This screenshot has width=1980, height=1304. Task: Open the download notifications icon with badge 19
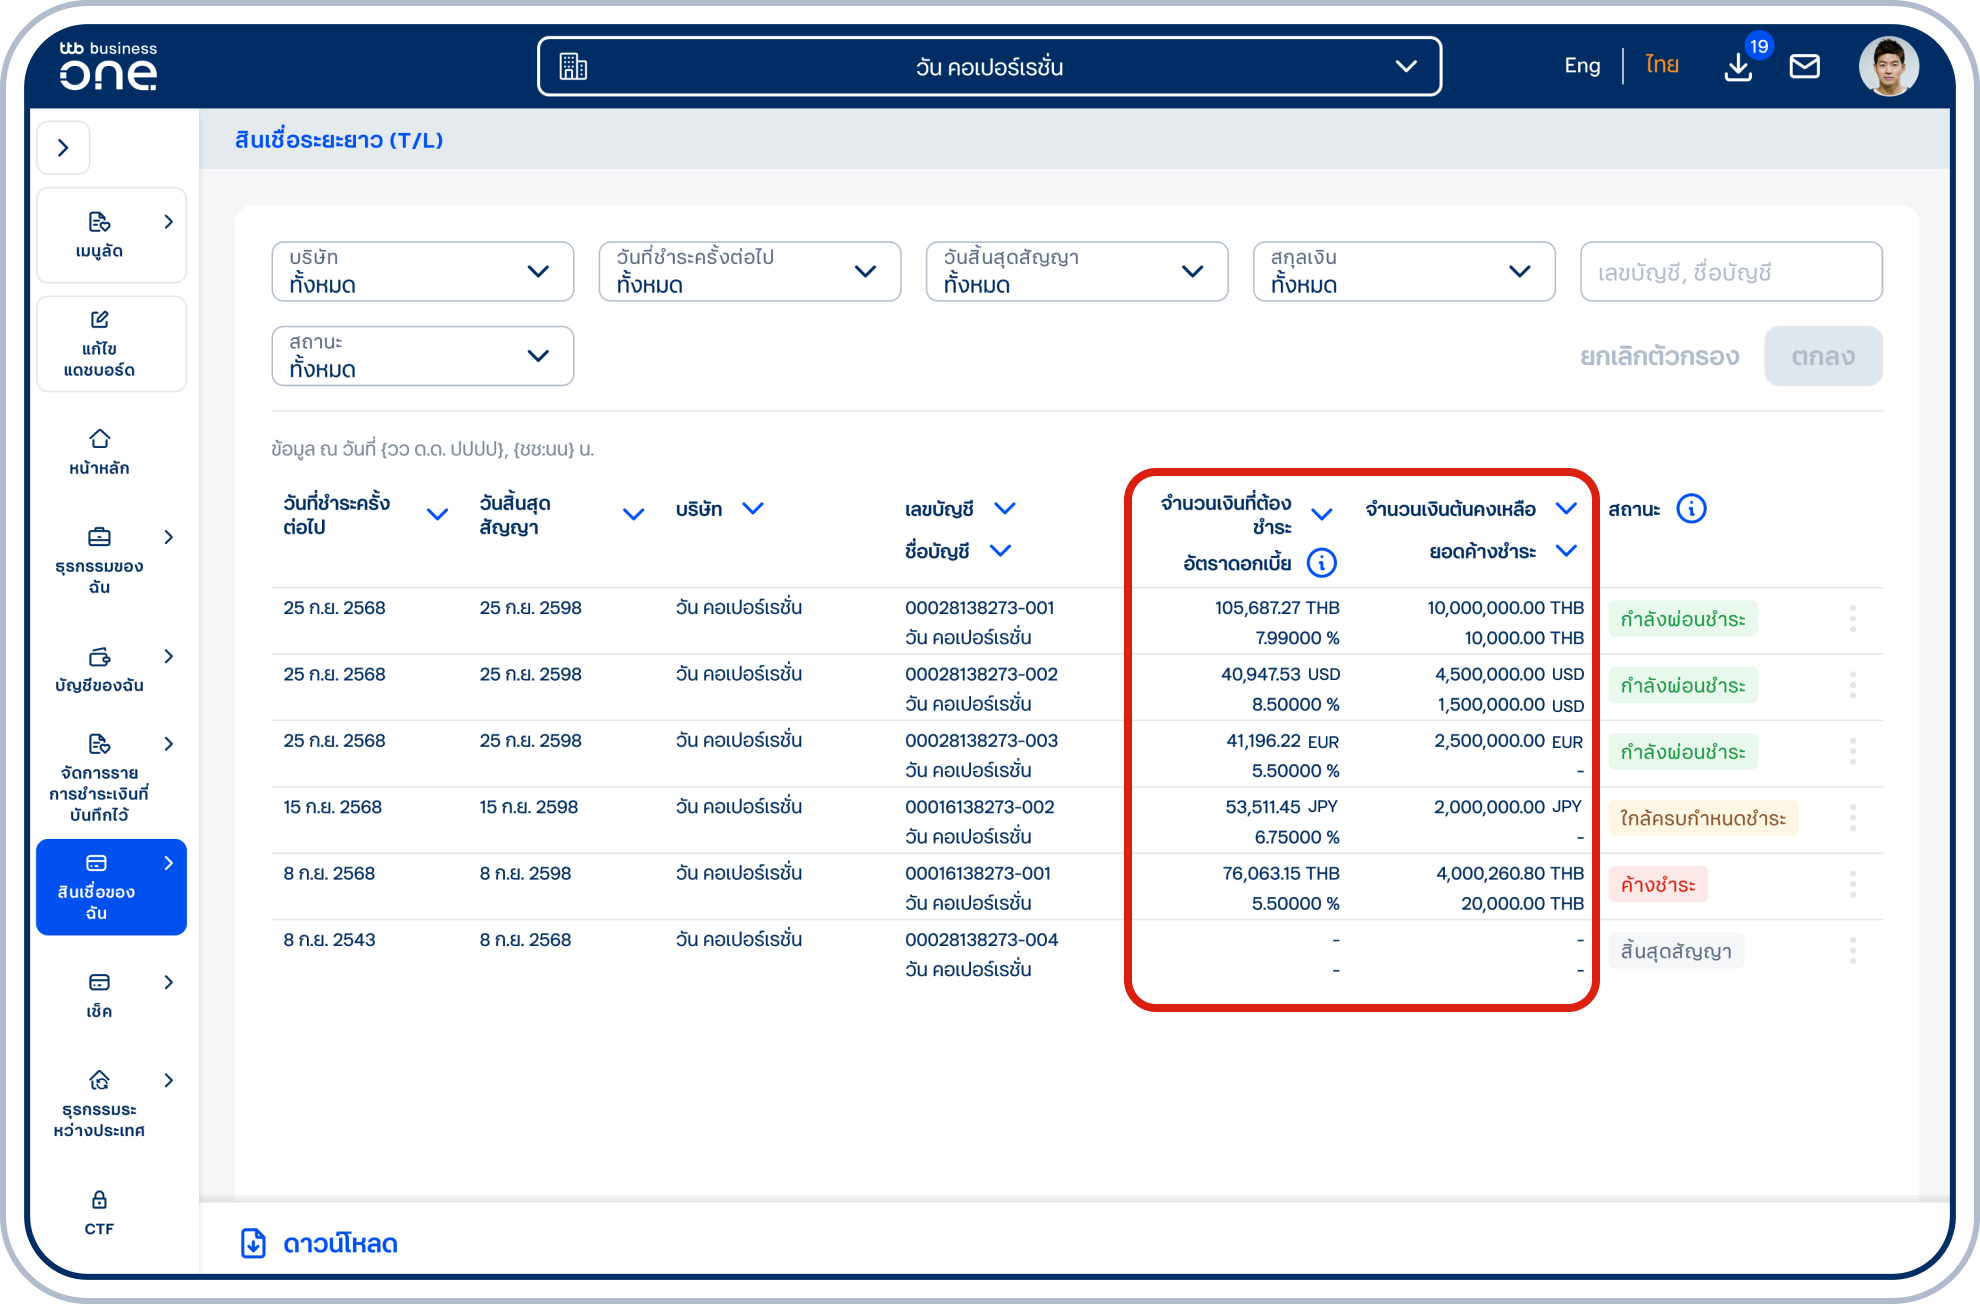(x=1739, y=67)
